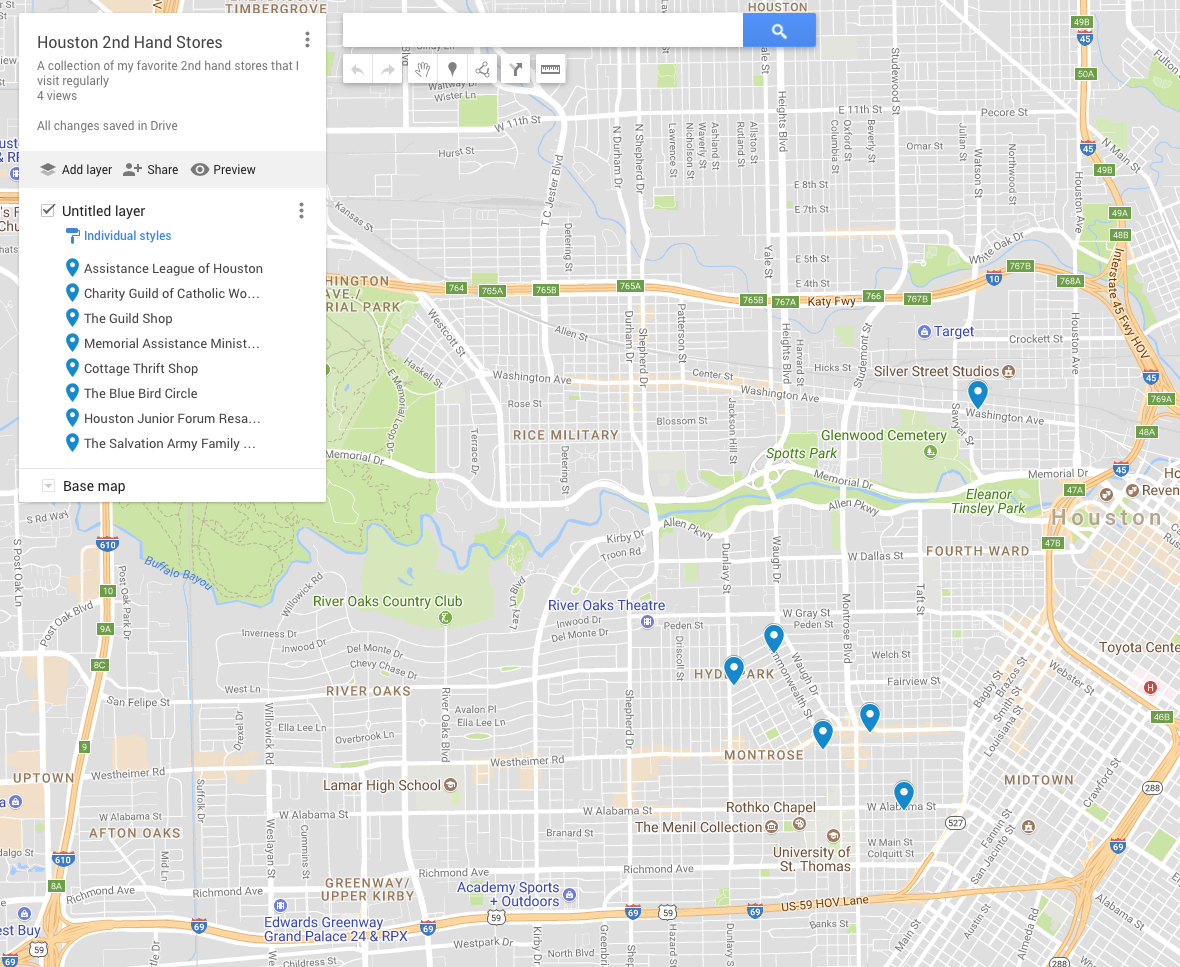Click the undo arrow icon

(357, 70)
